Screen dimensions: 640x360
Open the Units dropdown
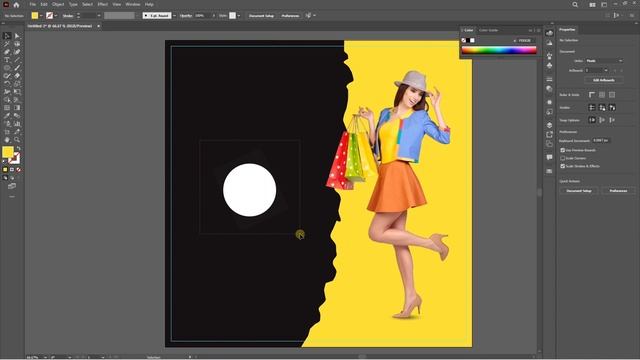pyautogui.click(x=604, y=61)
